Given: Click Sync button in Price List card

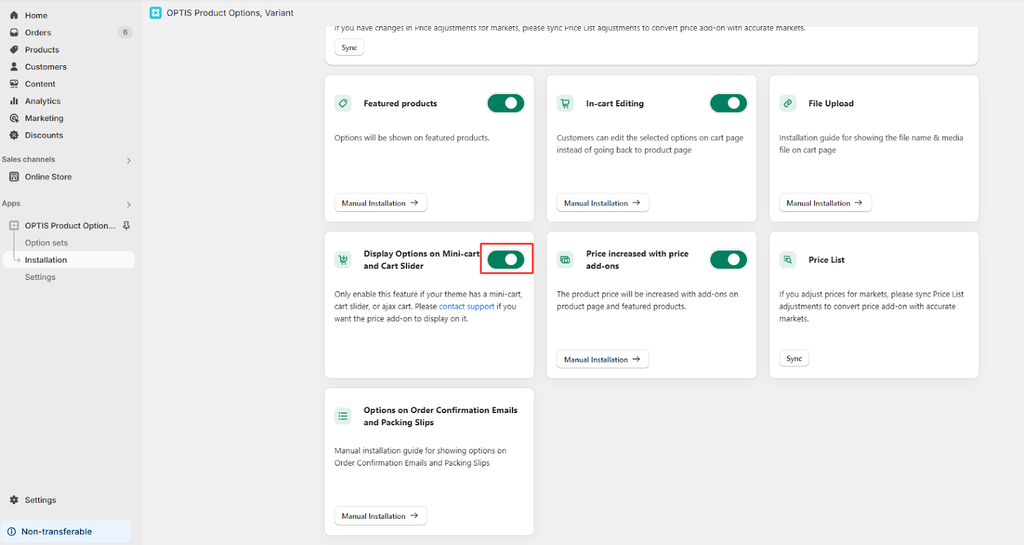Looking at the screenshot, I should 793,358.
